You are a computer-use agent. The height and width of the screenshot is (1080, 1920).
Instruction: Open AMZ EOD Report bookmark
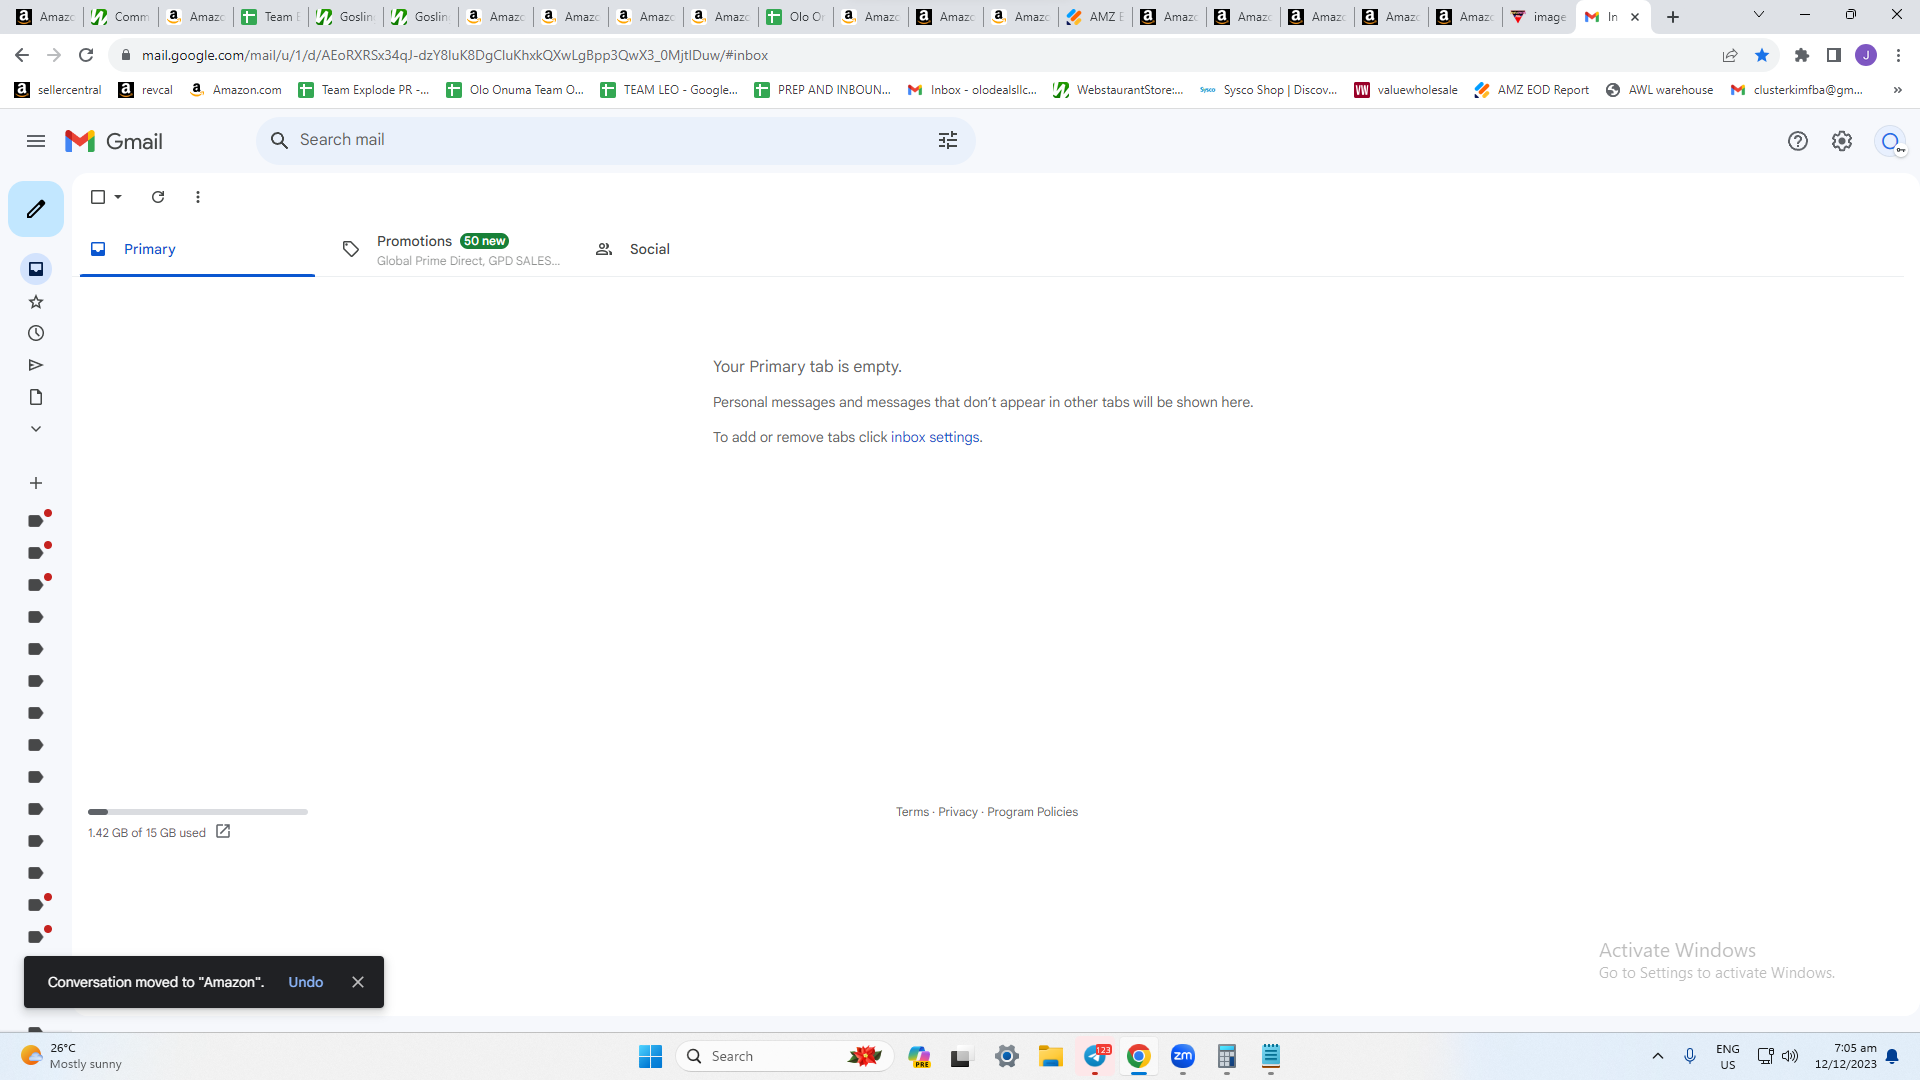coord(1531,90)
